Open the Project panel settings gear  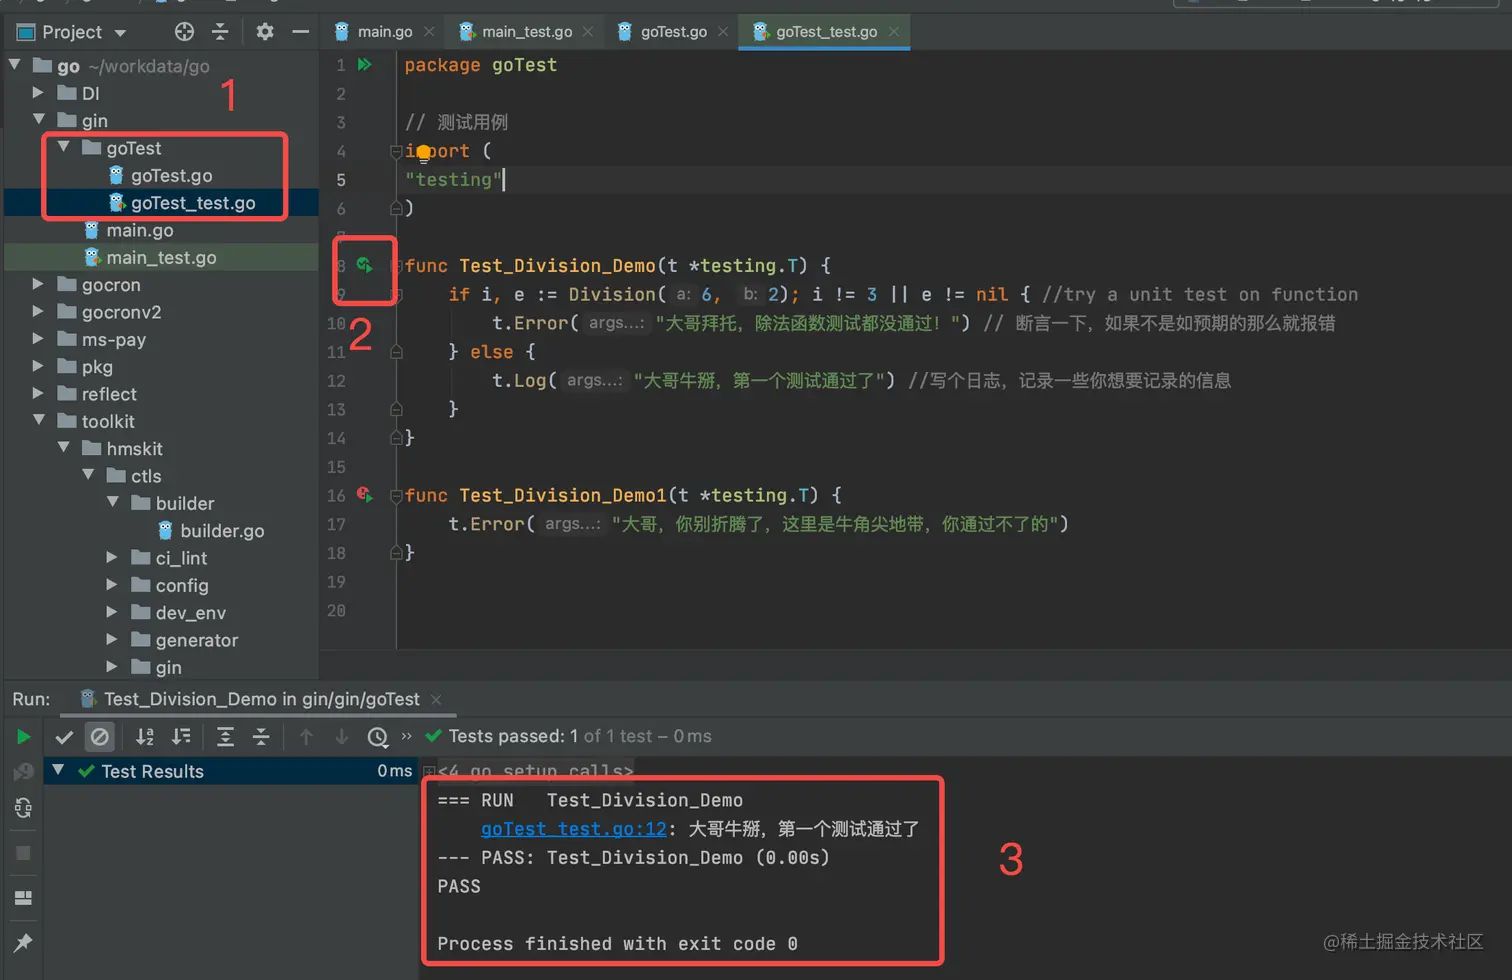click(264, 32)
